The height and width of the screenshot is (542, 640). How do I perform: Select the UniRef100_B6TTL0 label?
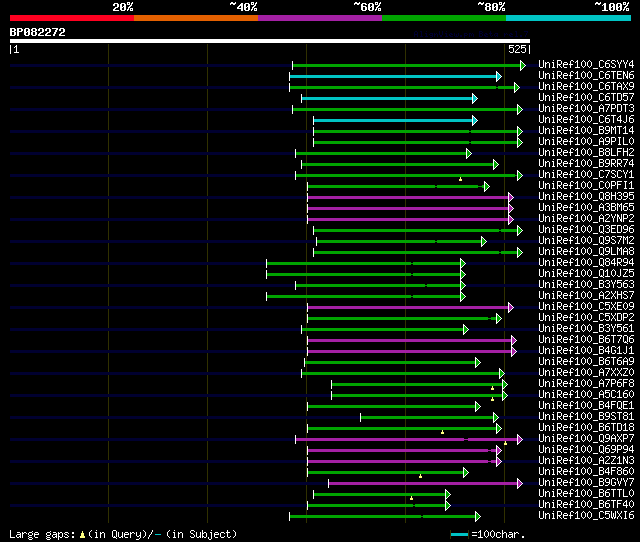586,494
